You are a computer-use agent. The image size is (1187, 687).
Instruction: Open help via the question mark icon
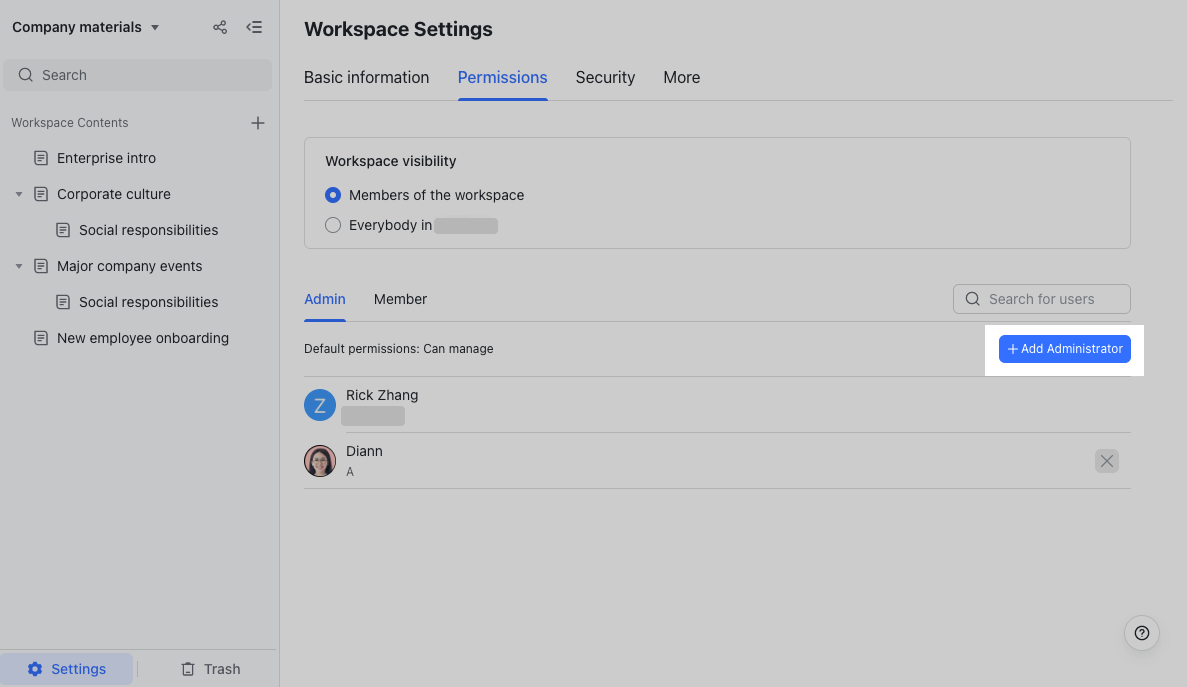click(x=1141, y=632)
